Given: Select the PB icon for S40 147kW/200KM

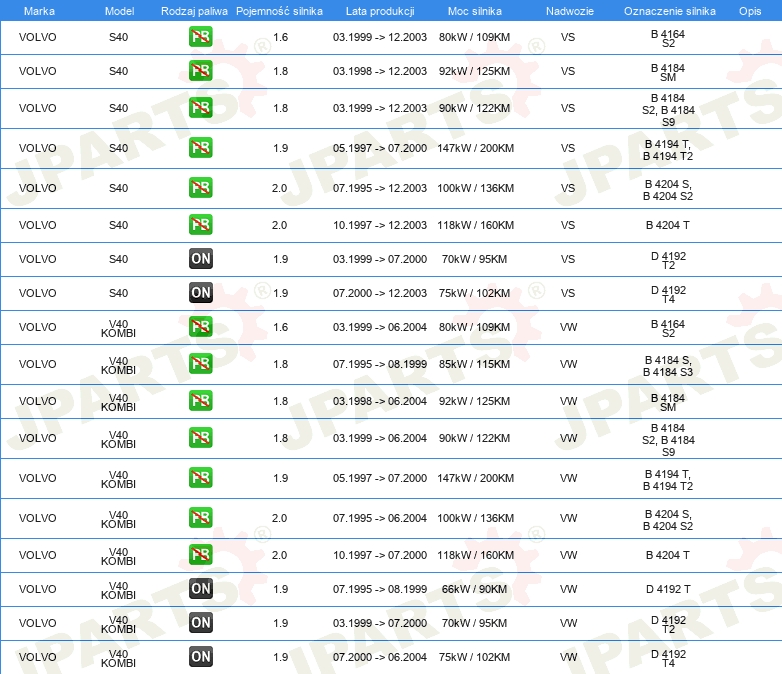Looking at the screenshot, I should (x=200, y=148).
